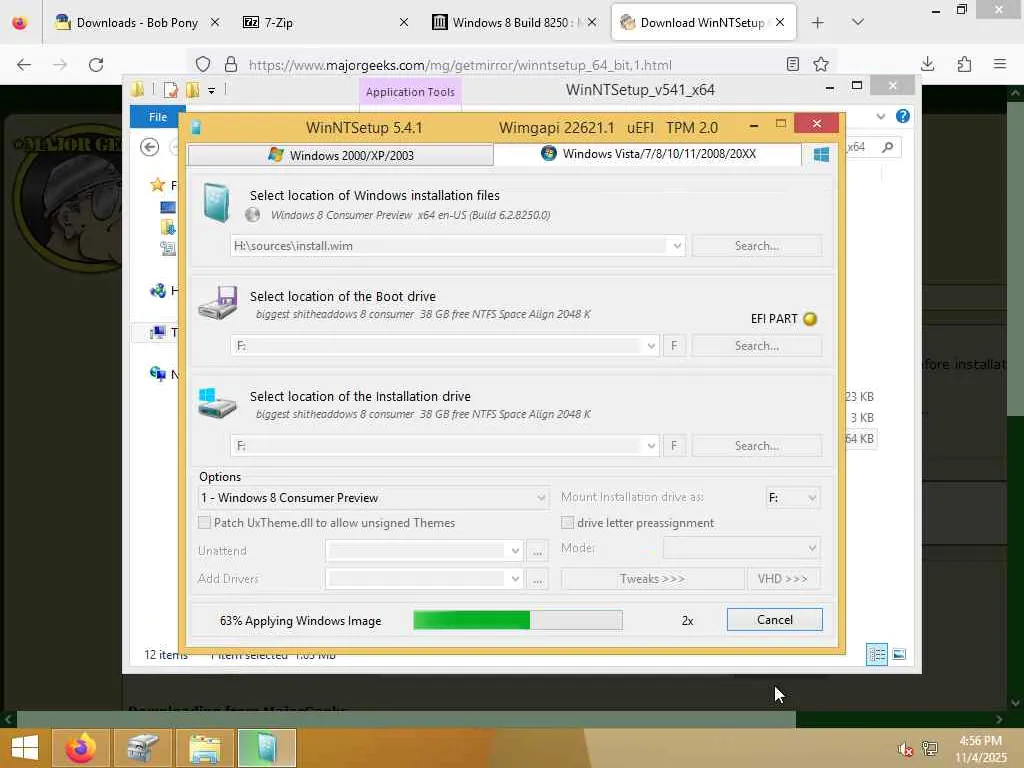Image resolution: width=1024 pixels, height=768 pixels.
Task: Reload the MajorGeeks page
Action: (96, 65)
